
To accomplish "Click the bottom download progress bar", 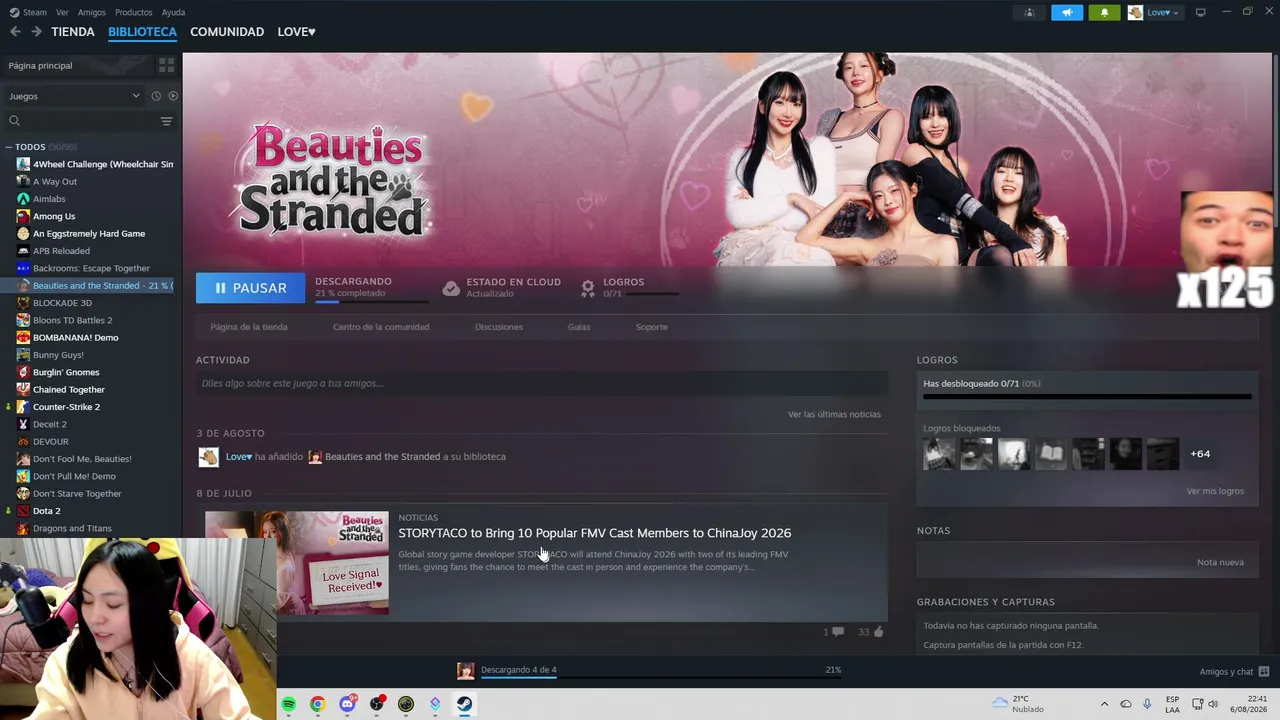I will point(661,677).
